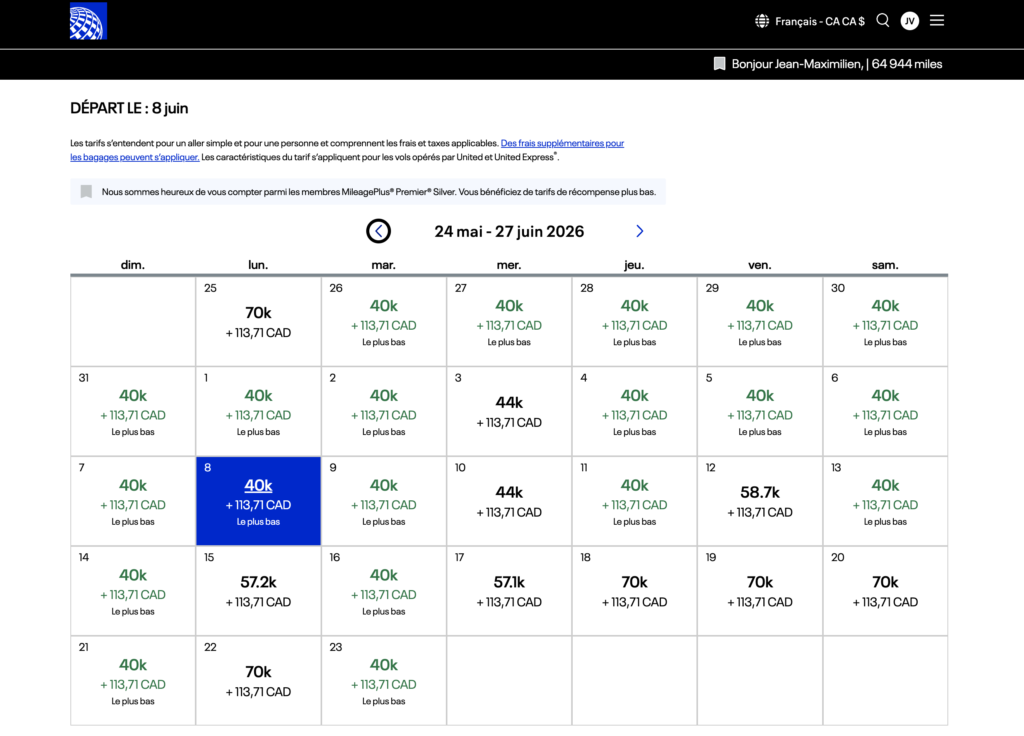The width and height of the screenshot is (1024, 736).
Task: Select May 26 fare 40k
Action: click(383, 321)
